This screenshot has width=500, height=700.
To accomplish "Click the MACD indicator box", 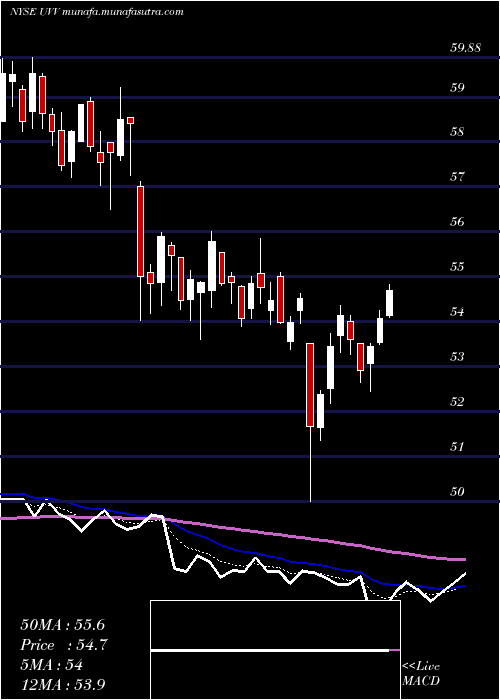I will coord(275,650).
